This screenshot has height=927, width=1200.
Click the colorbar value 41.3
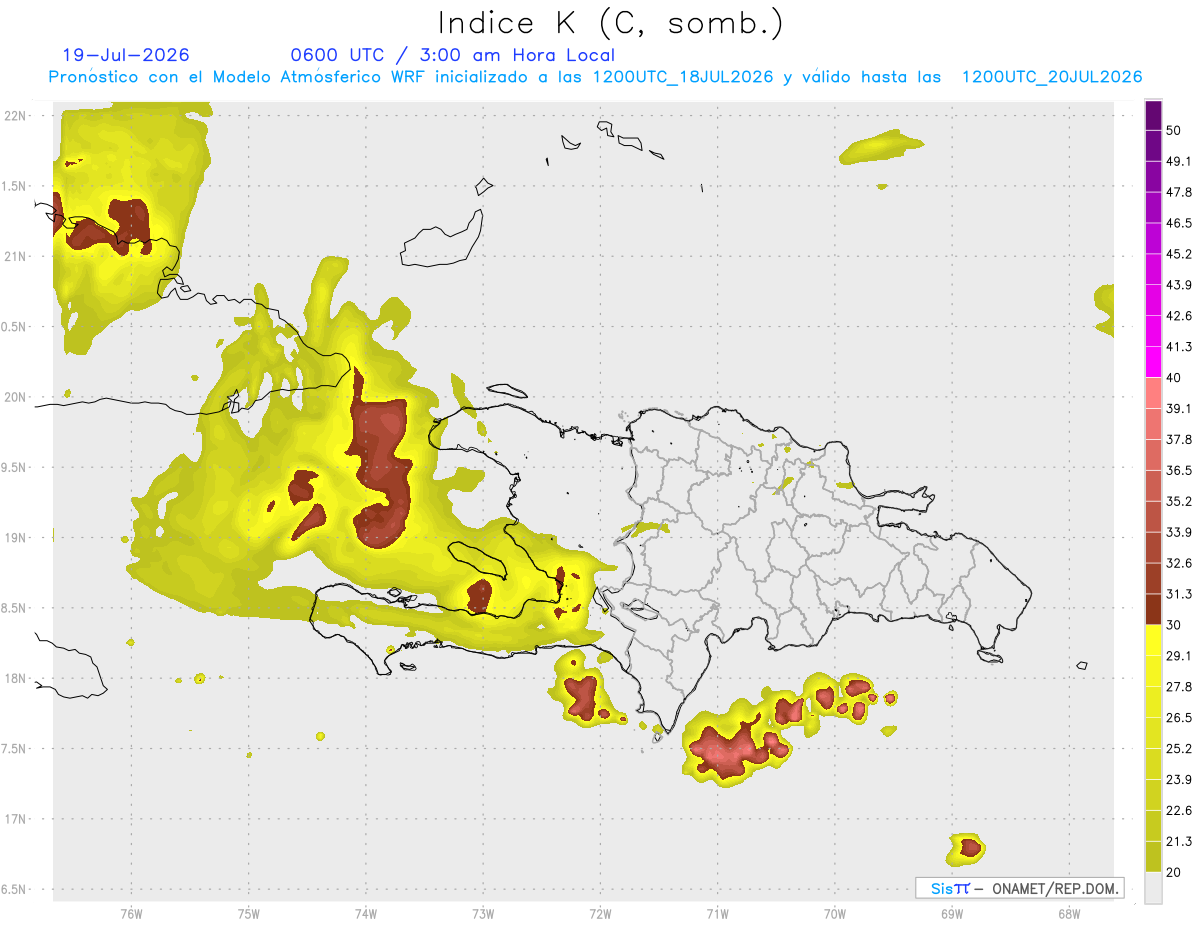(x=1180, y=347)
